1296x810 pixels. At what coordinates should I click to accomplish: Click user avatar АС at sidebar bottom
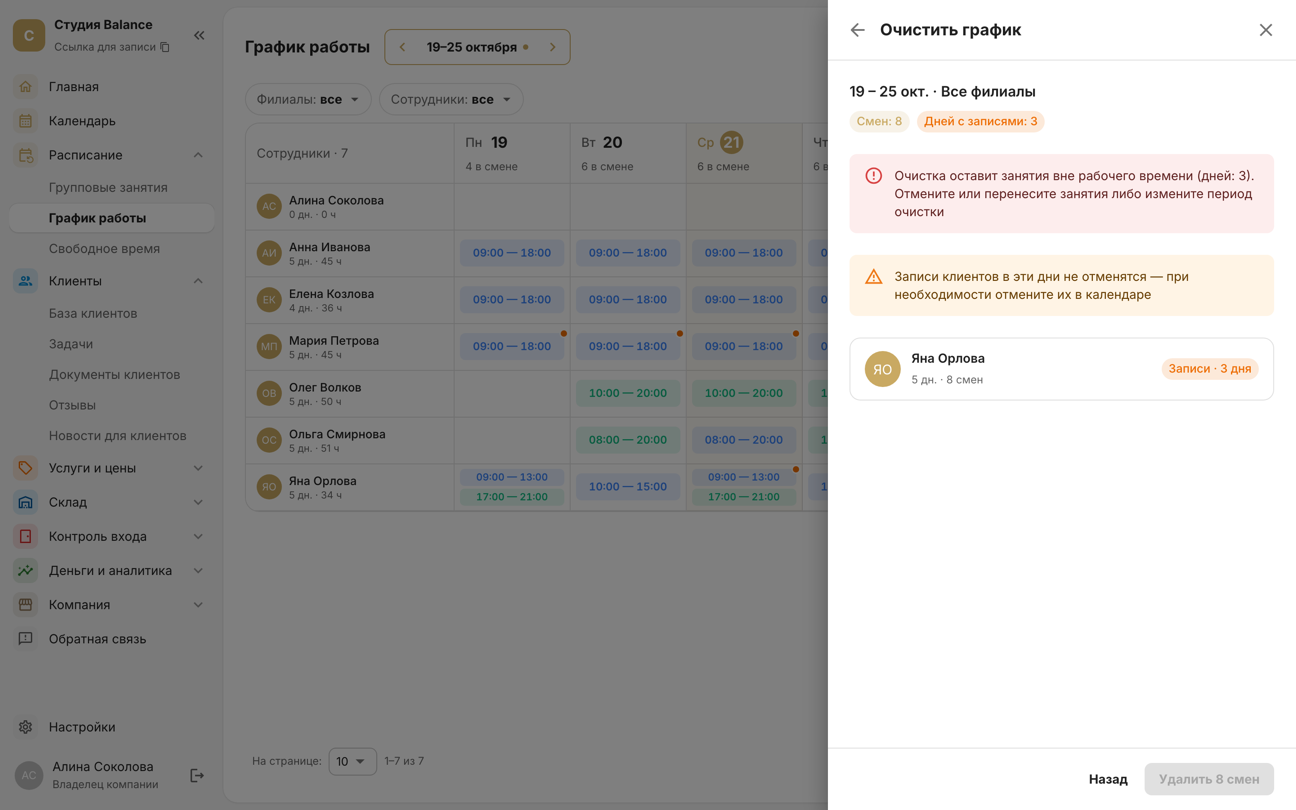28,775
